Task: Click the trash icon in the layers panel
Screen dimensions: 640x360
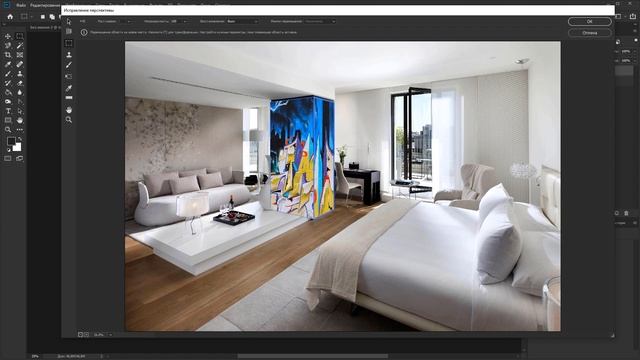Action: point(627,213)
